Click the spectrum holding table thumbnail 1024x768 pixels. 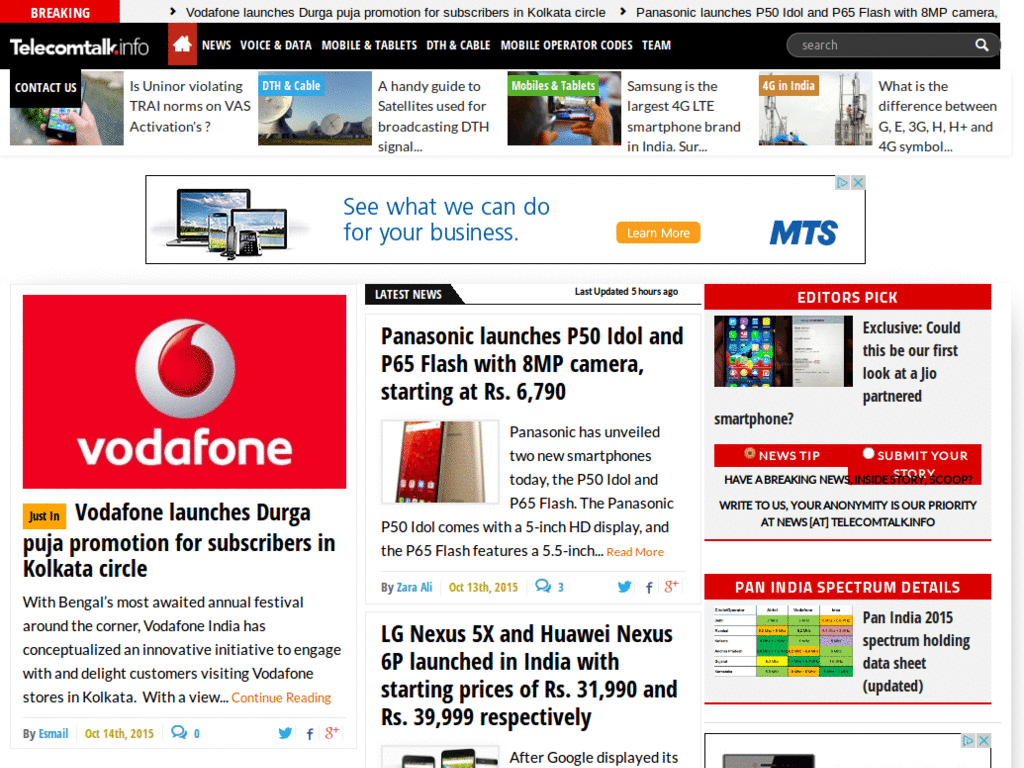[x=783, y=641]
